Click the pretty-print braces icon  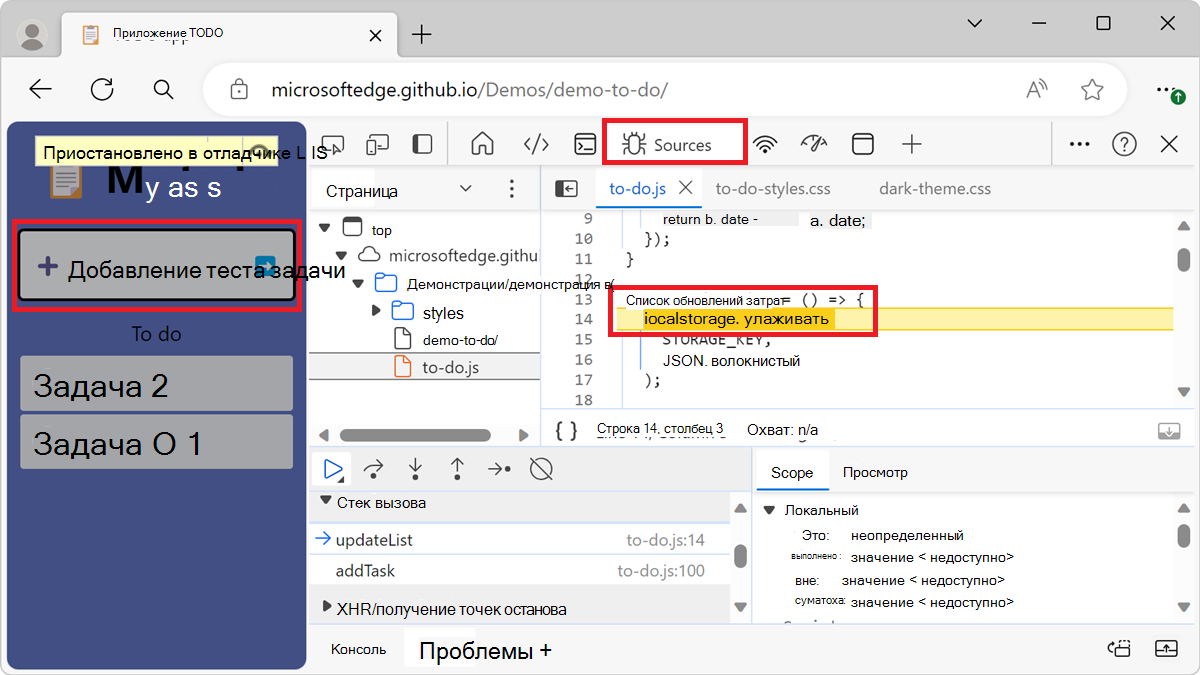(565, 428)
